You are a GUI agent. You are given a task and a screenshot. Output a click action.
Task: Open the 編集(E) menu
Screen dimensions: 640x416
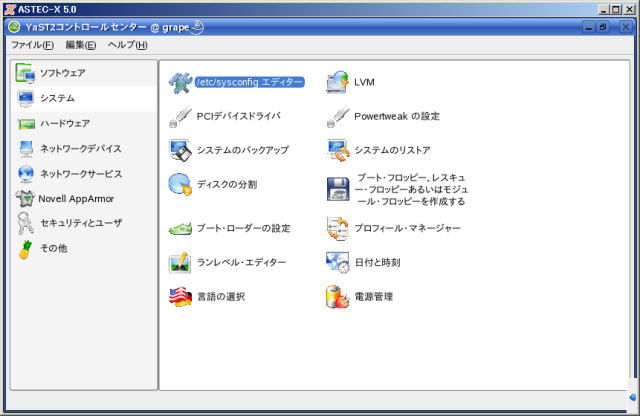[80, 45]
